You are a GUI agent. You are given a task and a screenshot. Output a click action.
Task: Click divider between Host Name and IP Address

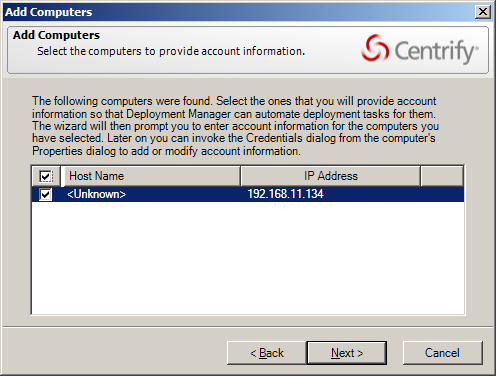pos(240,176)
